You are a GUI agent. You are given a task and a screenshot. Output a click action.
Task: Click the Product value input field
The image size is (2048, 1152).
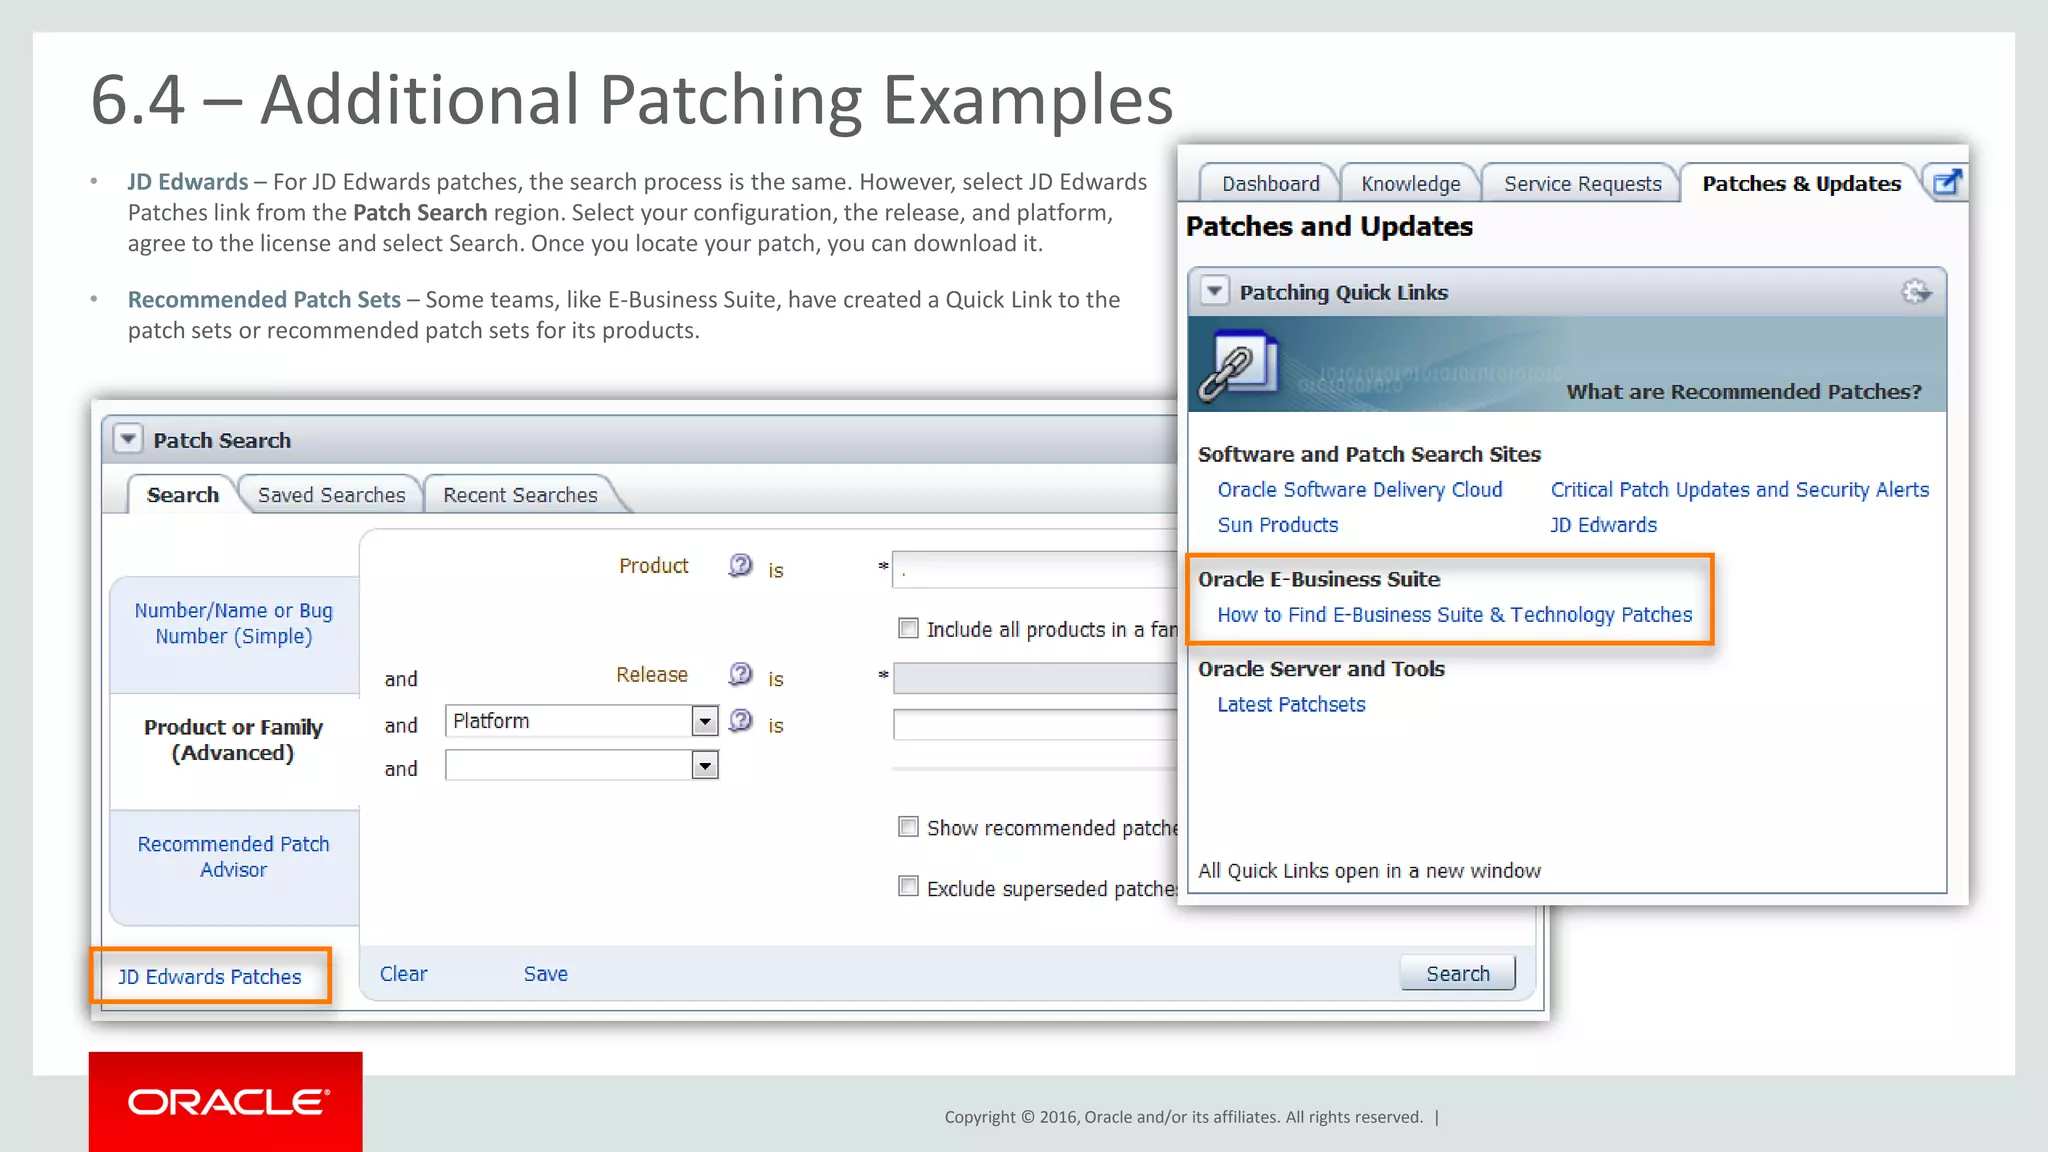pos(1034,570)
